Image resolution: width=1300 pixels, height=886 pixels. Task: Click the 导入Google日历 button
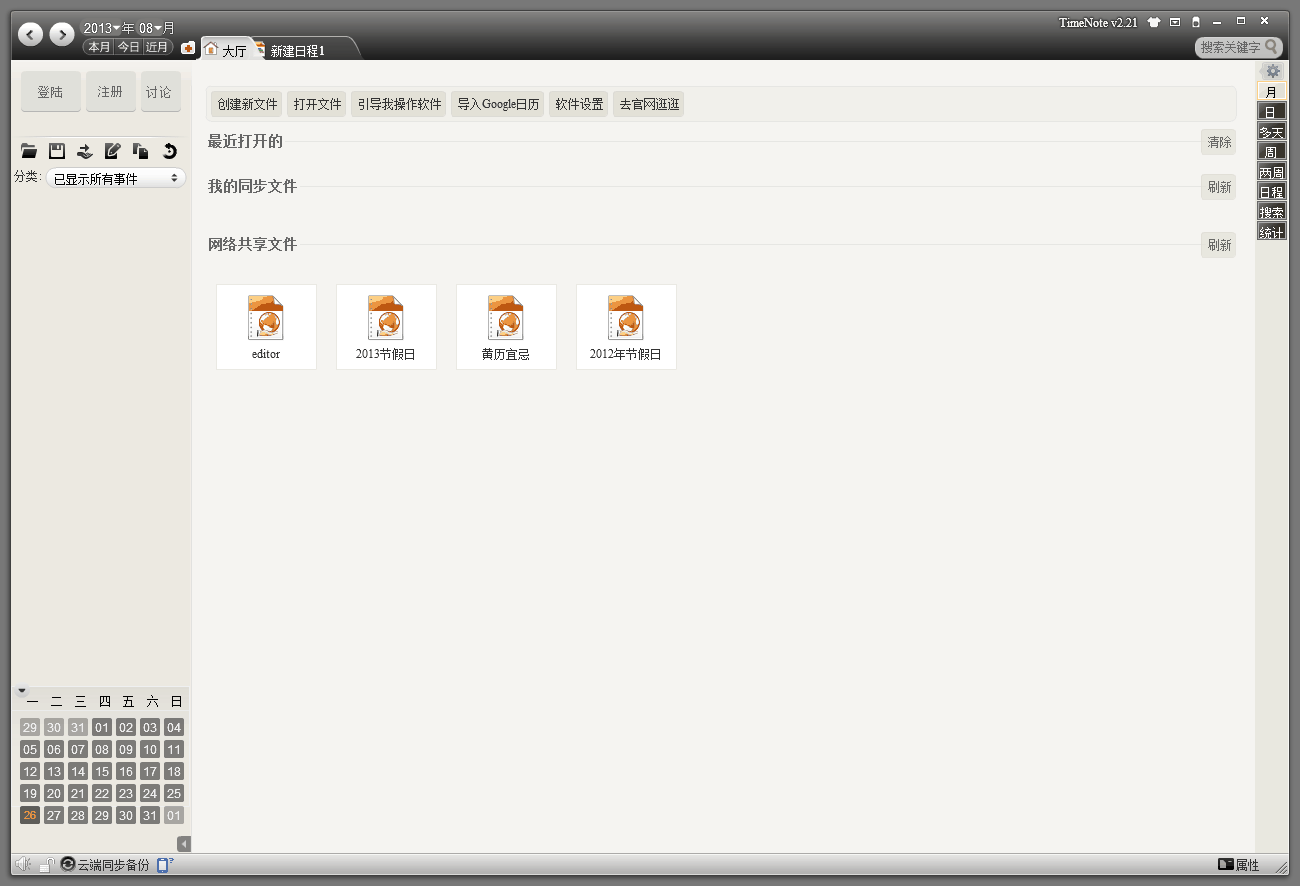tap(498, 104)
